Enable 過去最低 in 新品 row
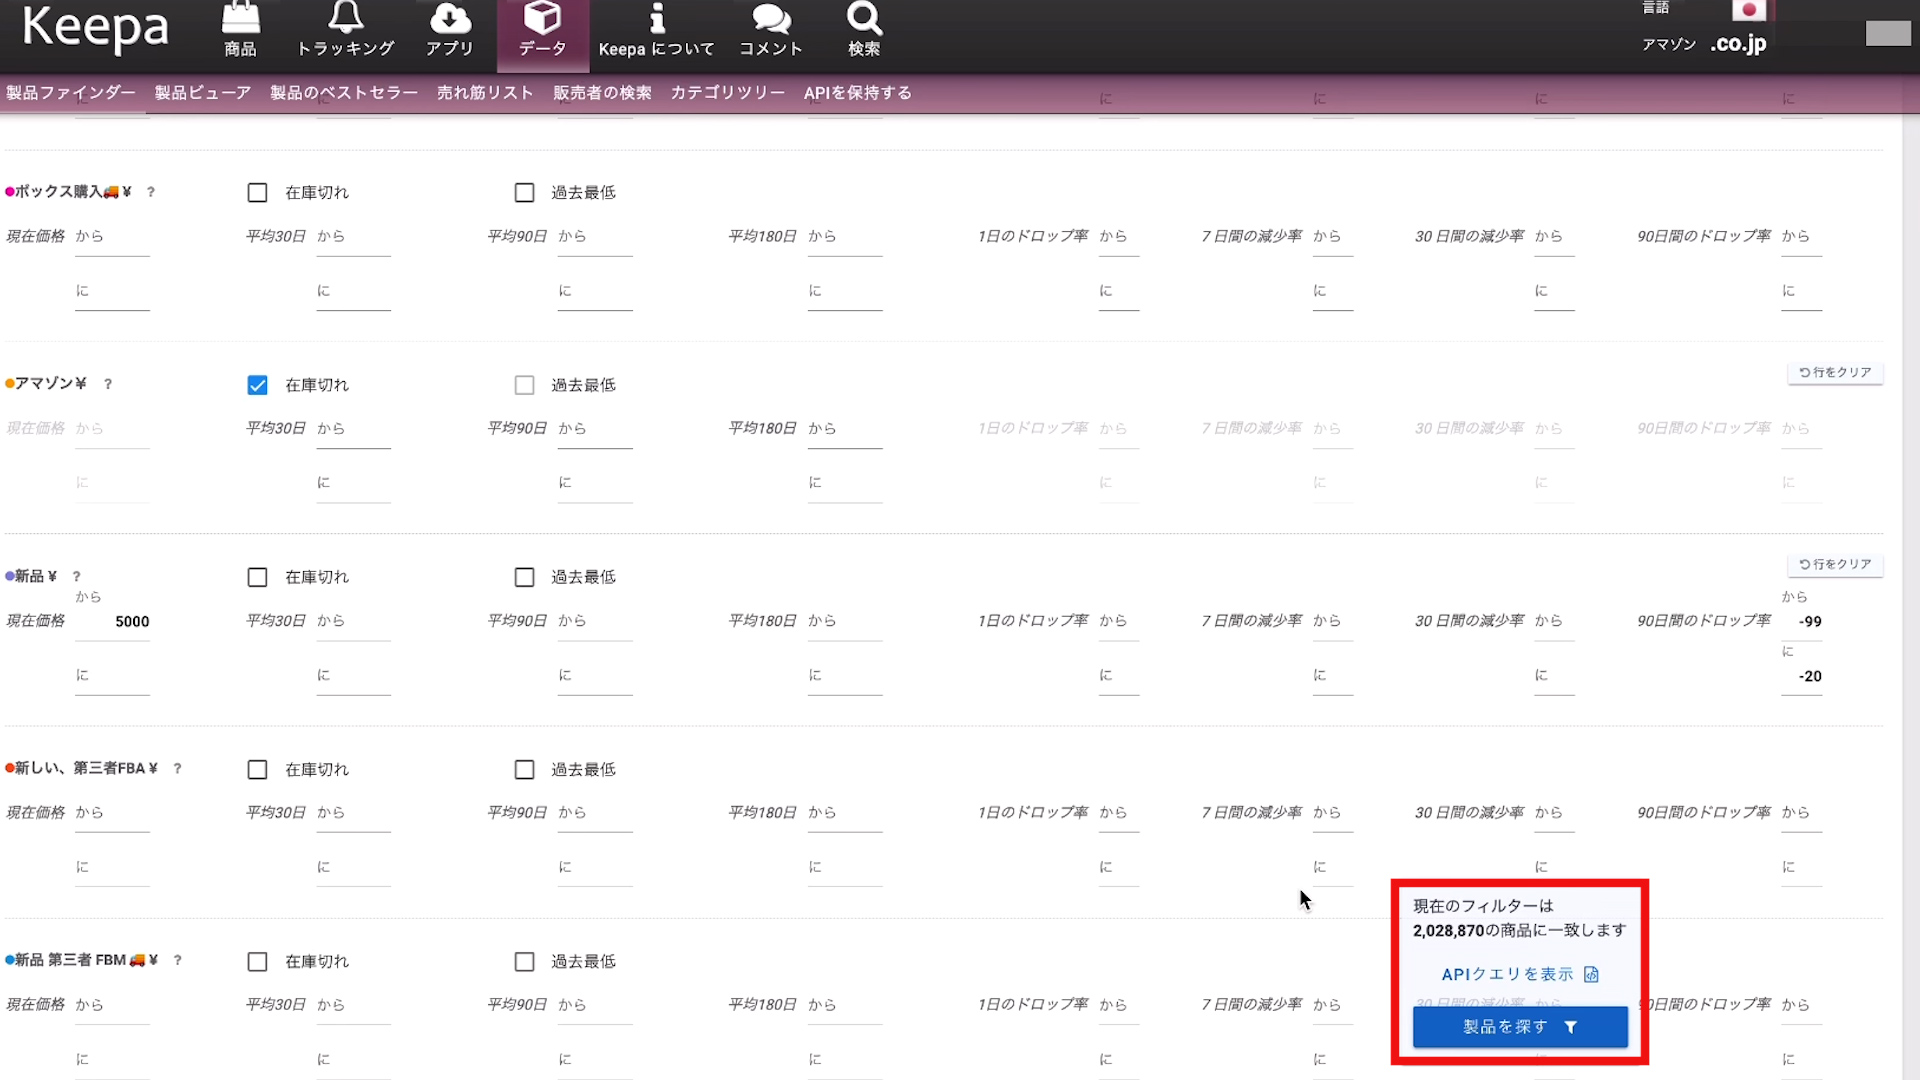 [x=524, y=577]
